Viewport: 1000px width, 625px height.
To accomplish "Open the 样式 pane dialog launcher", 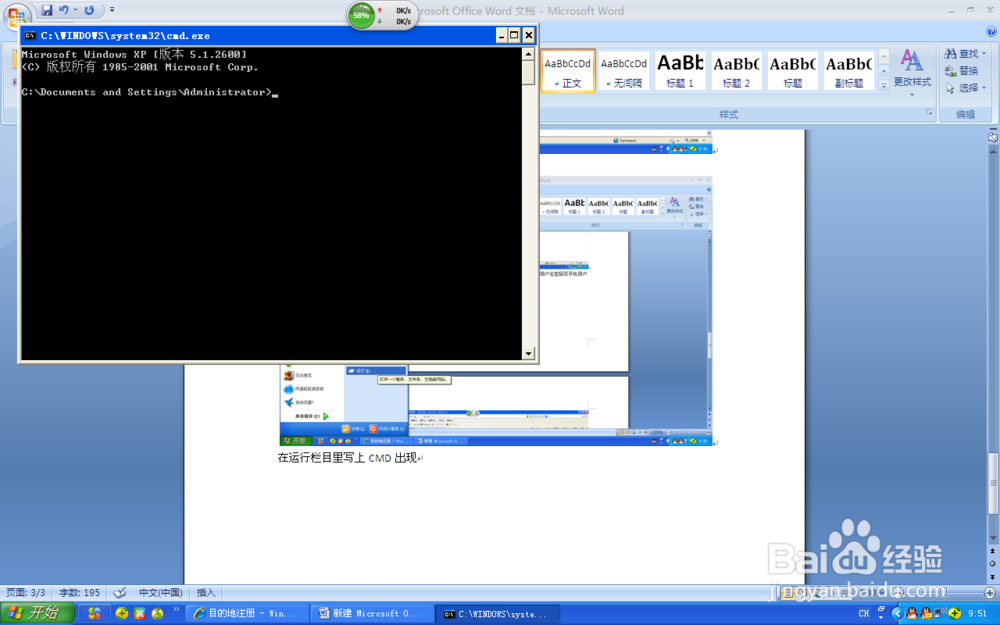I will 929,113.
